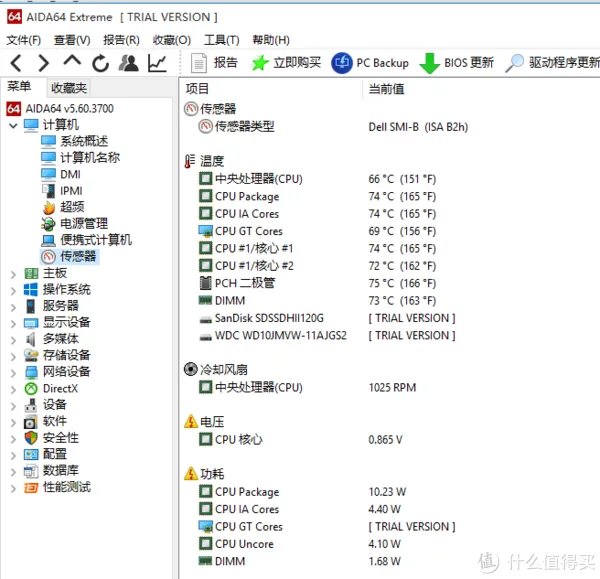Image resolution: width=600 pixels, height=579 pixels.
Task: Switch to the 菜单 tab
Action: point(19,86)
